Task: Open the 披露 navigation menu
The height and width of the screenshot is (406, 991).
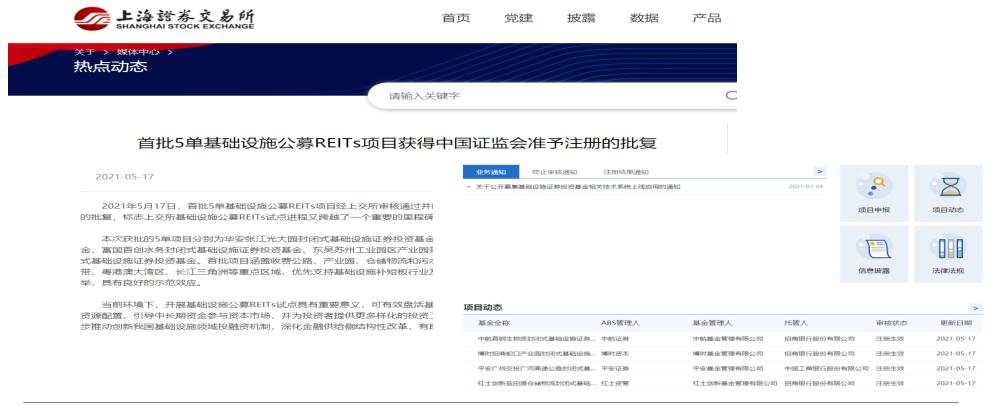Action: [x=581, y=18]
